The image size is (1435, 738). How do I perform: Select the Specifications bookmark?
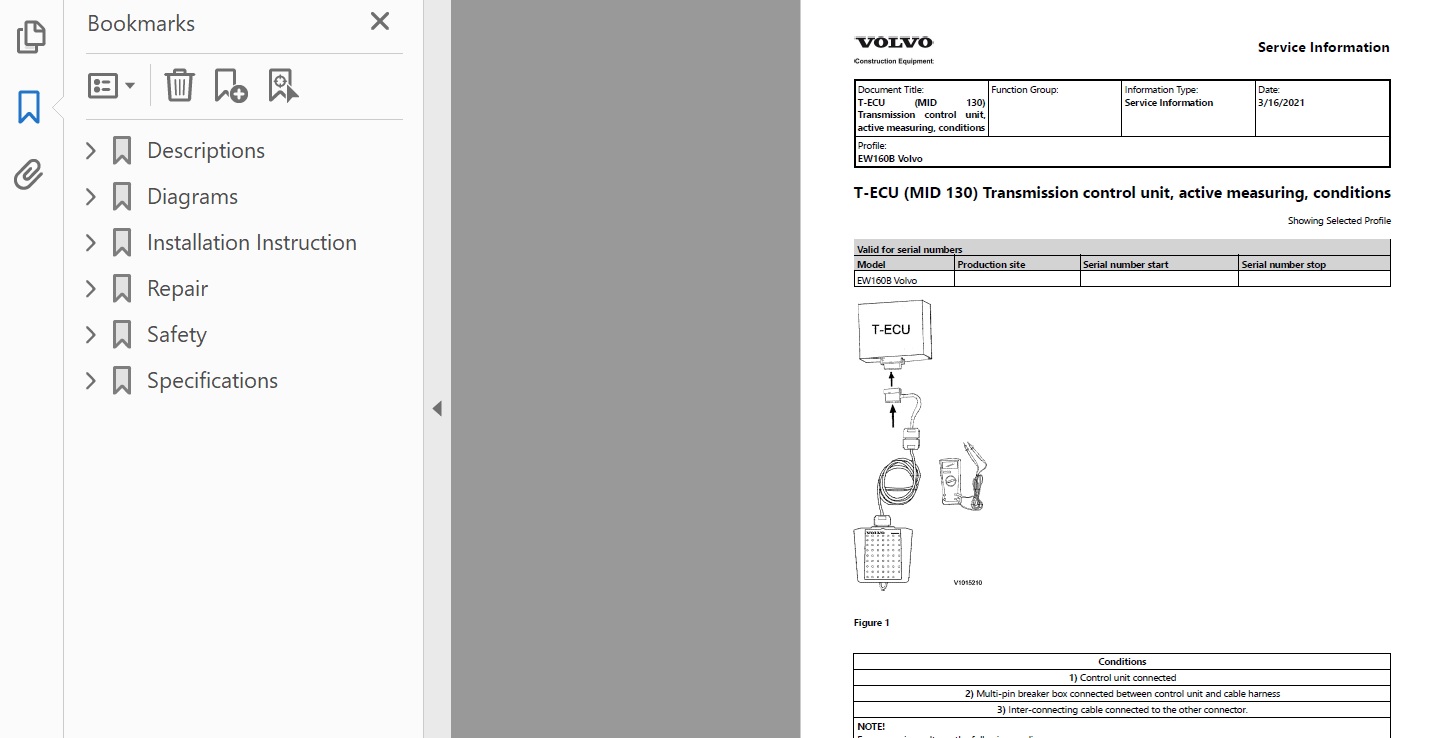click(212, 381)
